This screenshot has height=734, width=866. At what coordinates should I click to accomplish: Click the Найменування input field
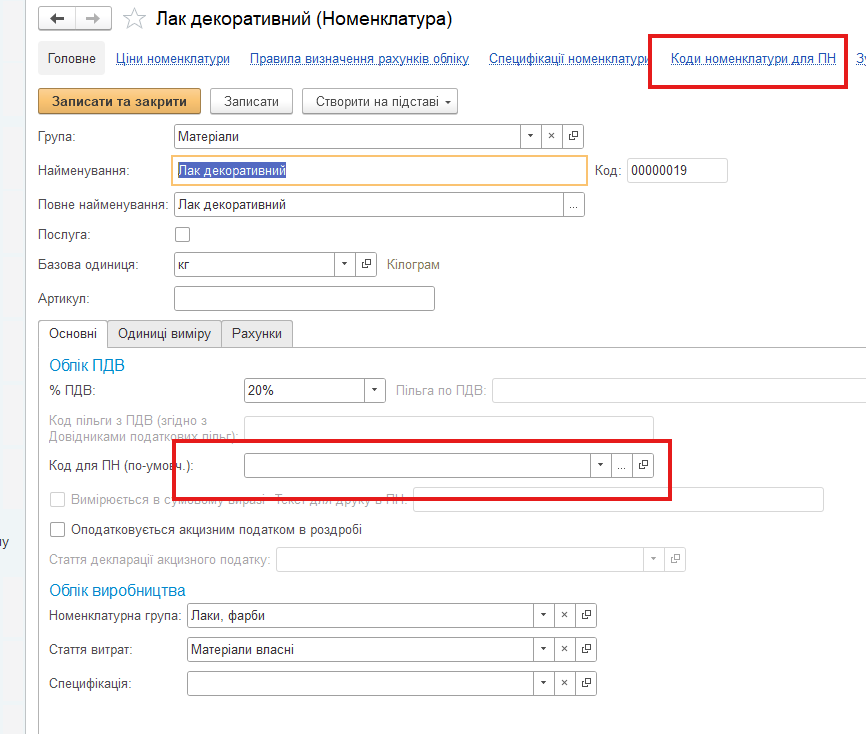[x=379, y=170]
